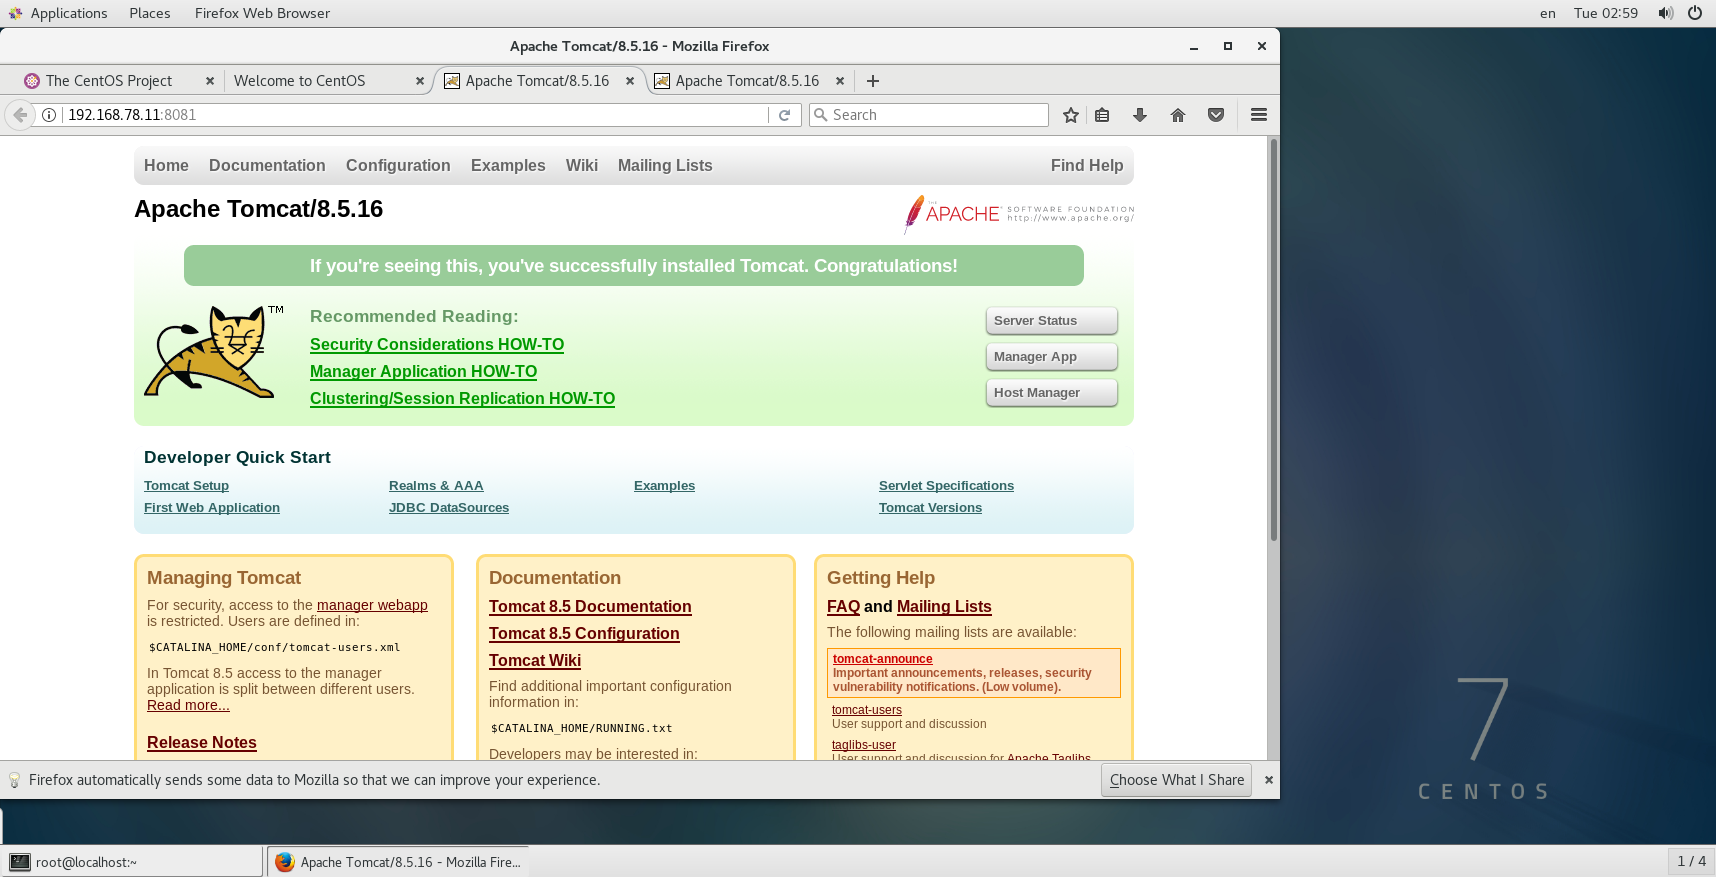Open the downloads arrow icon

1140,115
